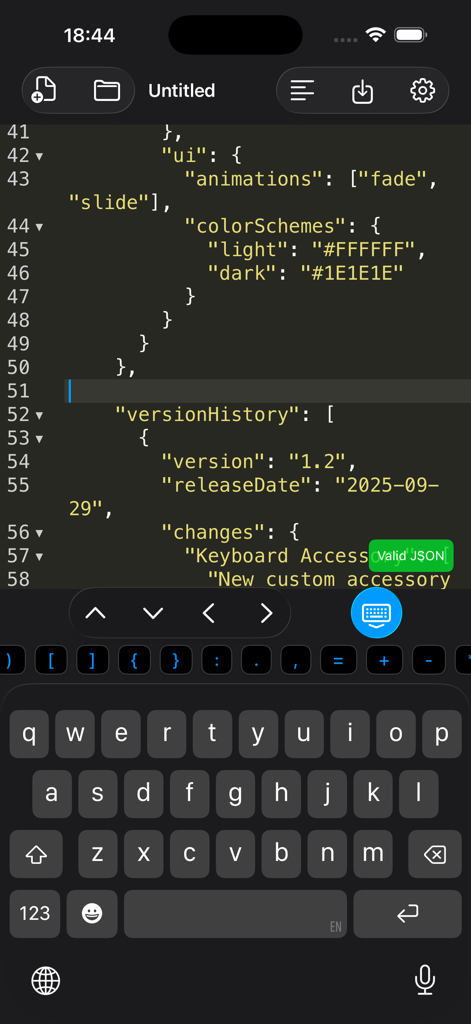Tap the space bar
The image size is (471, 1024).
pos(235,914)
